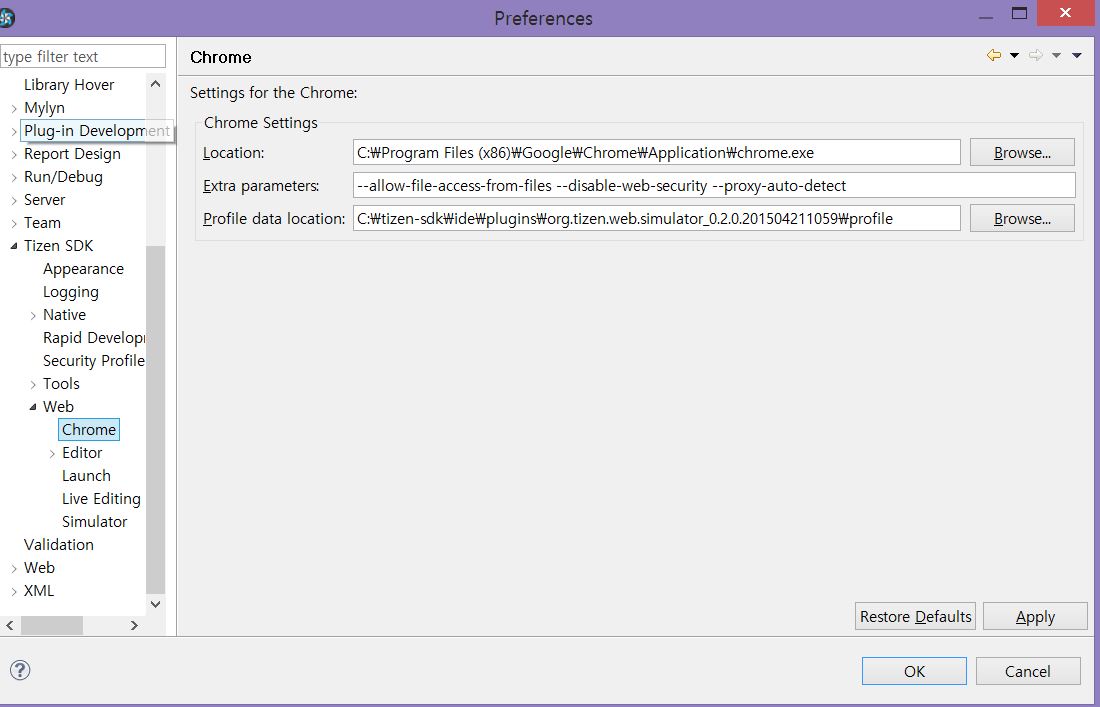
Task: Expand the Plug-in Development node
Action: click(x=14, y=132)
